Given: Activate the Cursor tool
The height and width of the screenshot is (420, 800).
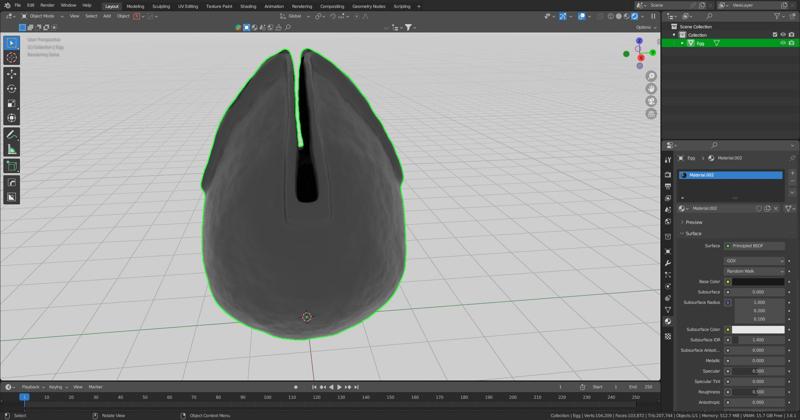Looking at the screenshot, I should (x=12, y=58).
